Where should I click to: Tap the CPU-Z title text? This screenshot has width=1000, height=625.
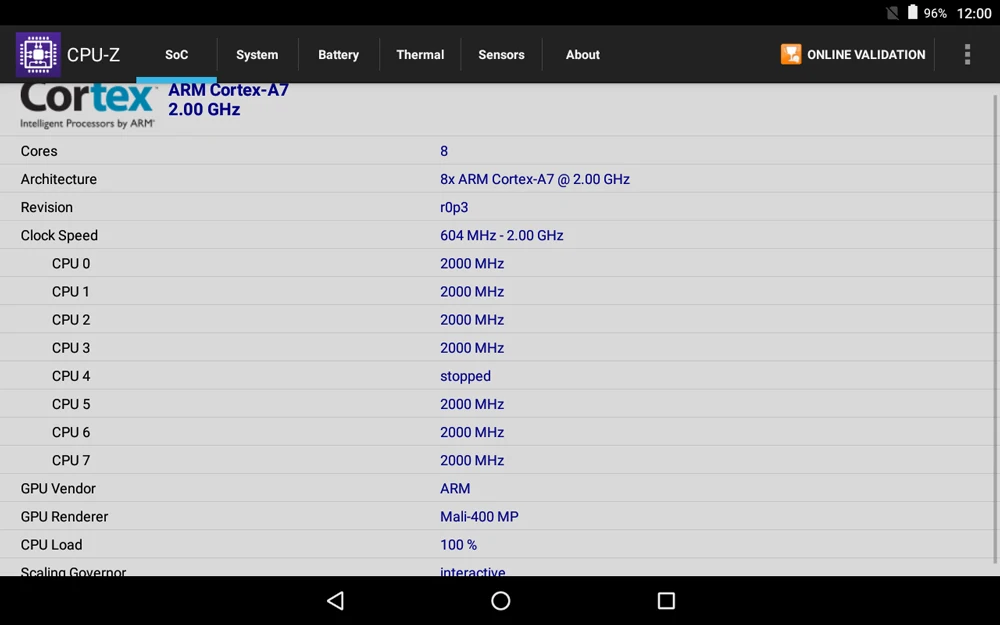pyautogui.click(x=93, y=55)
